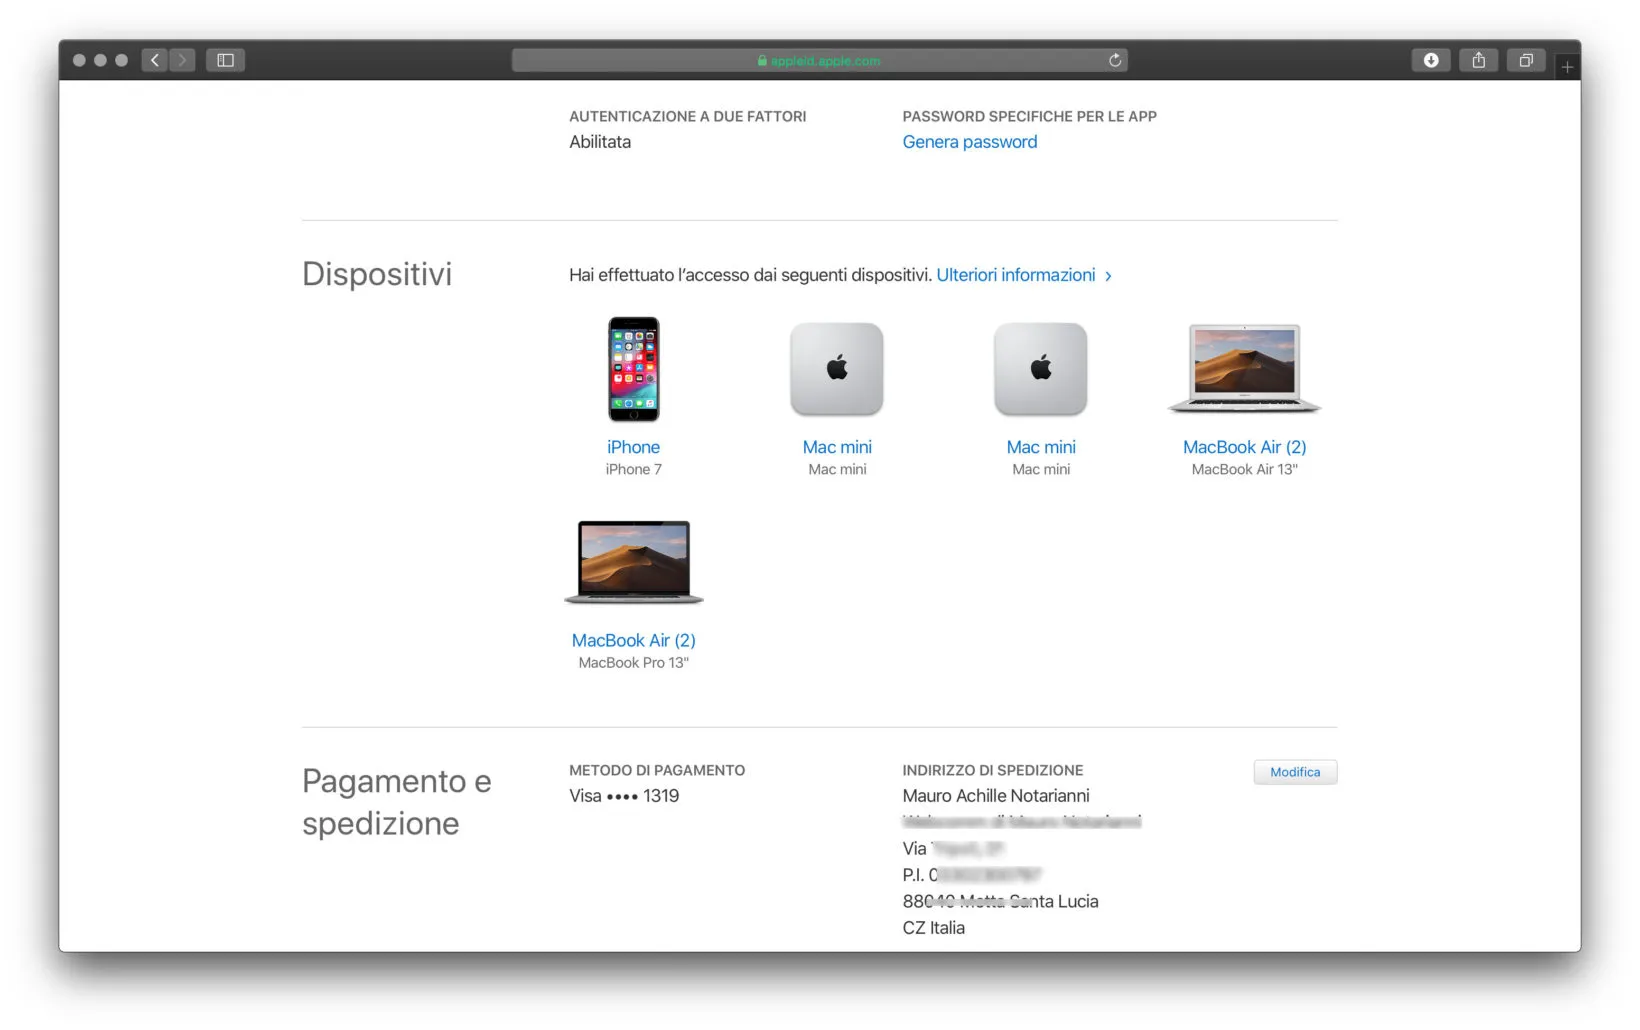Select the MacBook Air 13" device image
The height and width of the screenshot is (1030, 1640).
click(1243, 368)
